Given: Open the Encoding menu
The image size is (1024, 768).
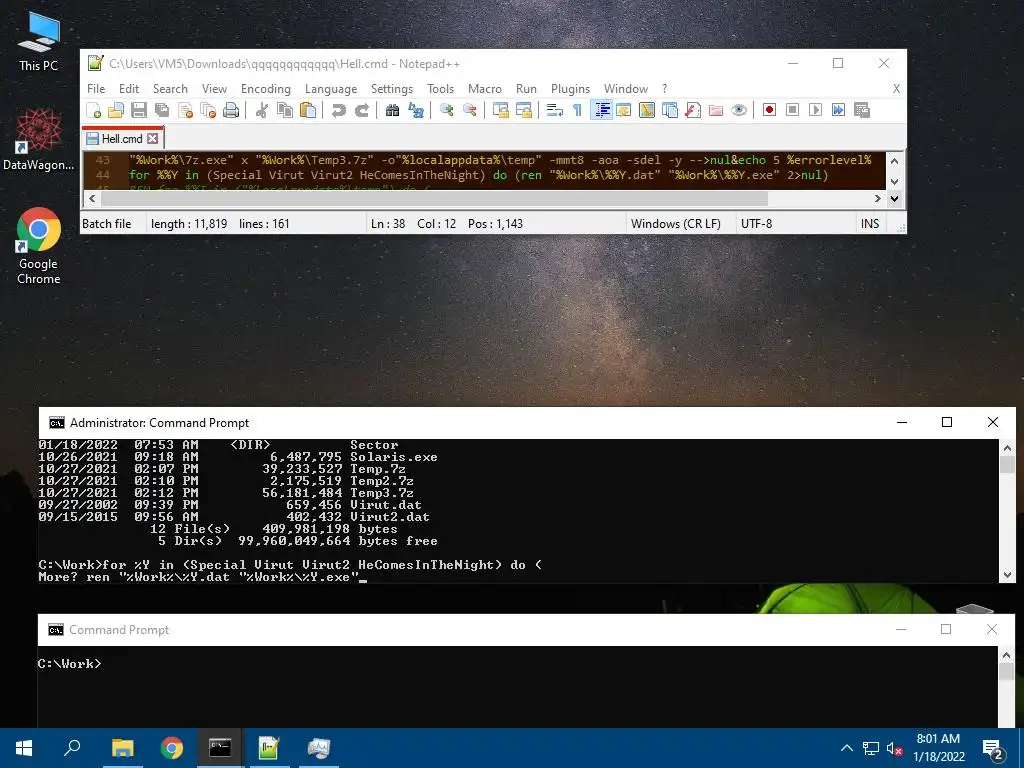Looking at the screenshot, I should point(266,89).
